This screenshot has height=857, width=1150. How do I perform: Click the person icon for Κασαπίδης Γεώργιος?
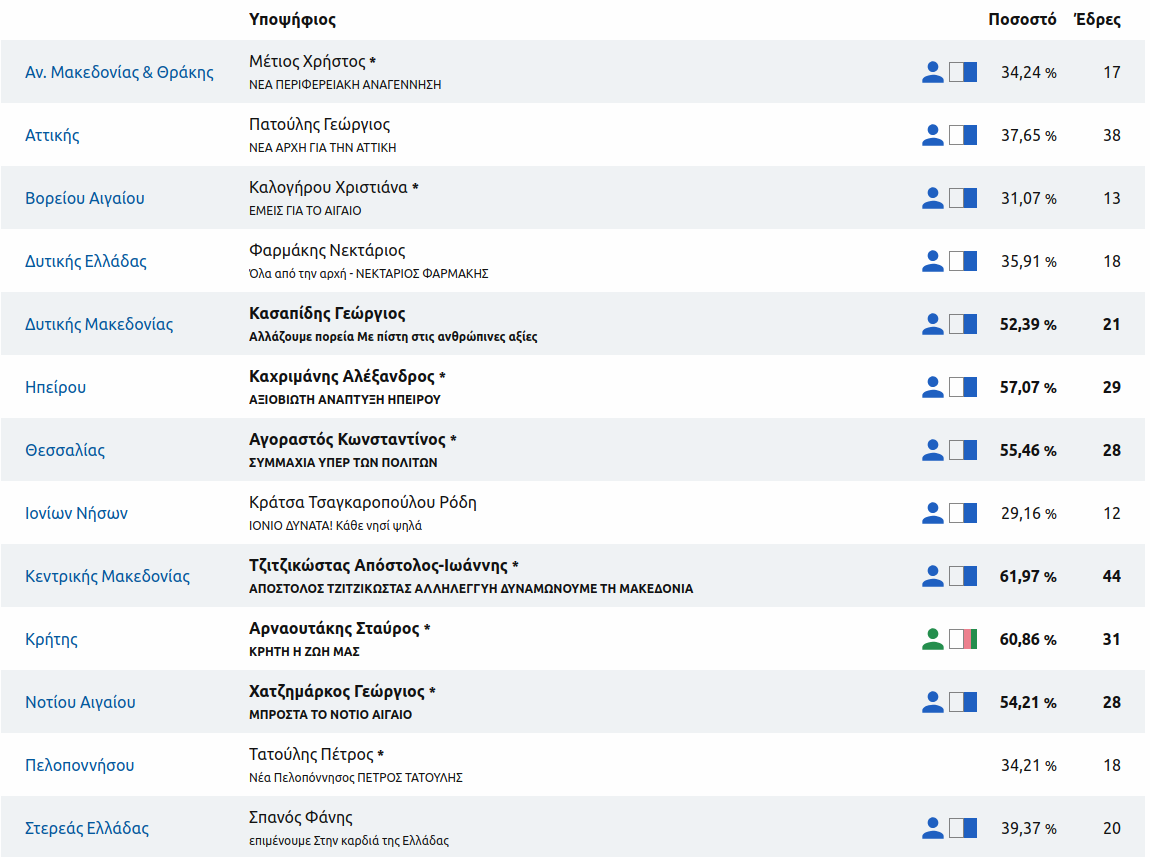[932, 324]
